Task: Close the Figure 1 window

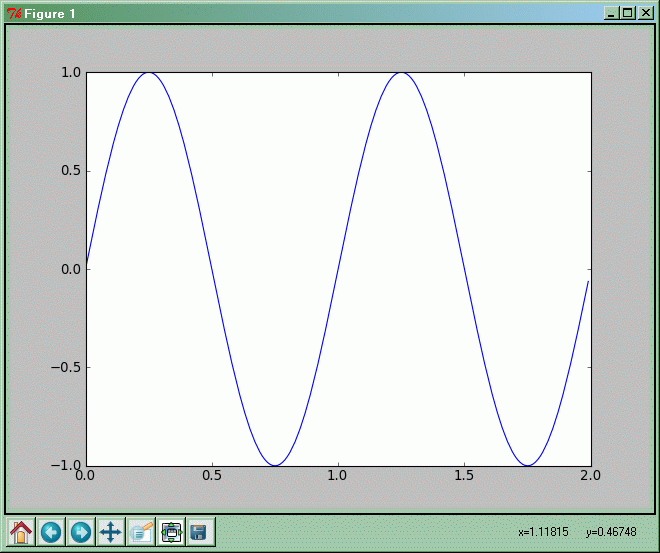Action: coord(645,13)
